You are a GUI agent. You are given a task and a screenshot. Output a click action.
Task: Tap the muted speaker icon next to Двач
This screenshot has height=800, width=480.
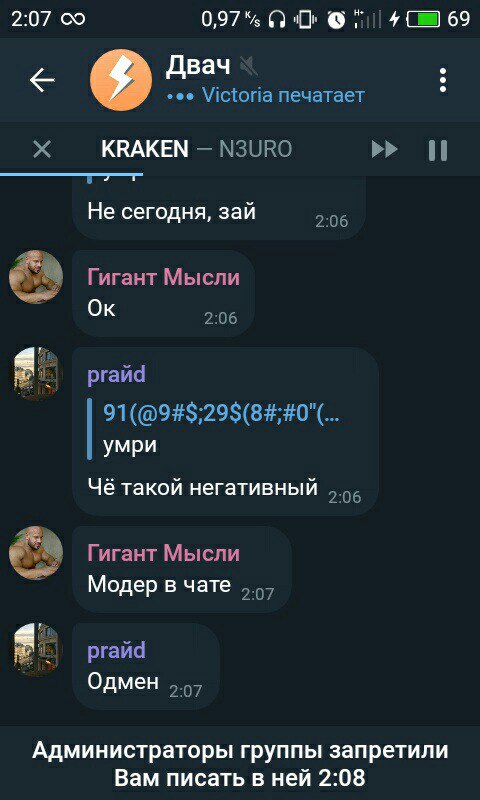tap(249, 66)
